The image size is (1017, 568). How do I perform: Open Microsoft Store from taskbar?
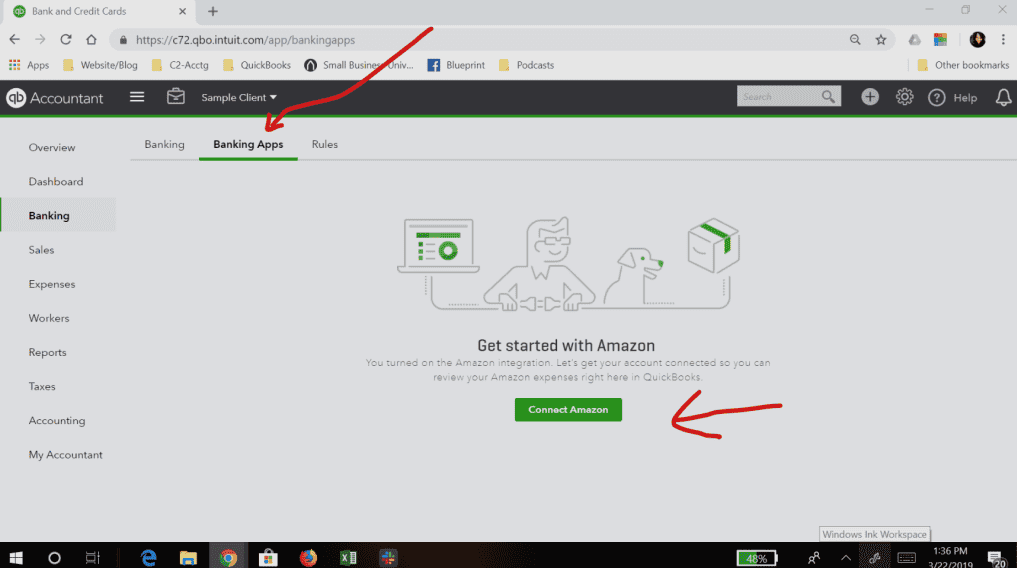coord(268,558)
